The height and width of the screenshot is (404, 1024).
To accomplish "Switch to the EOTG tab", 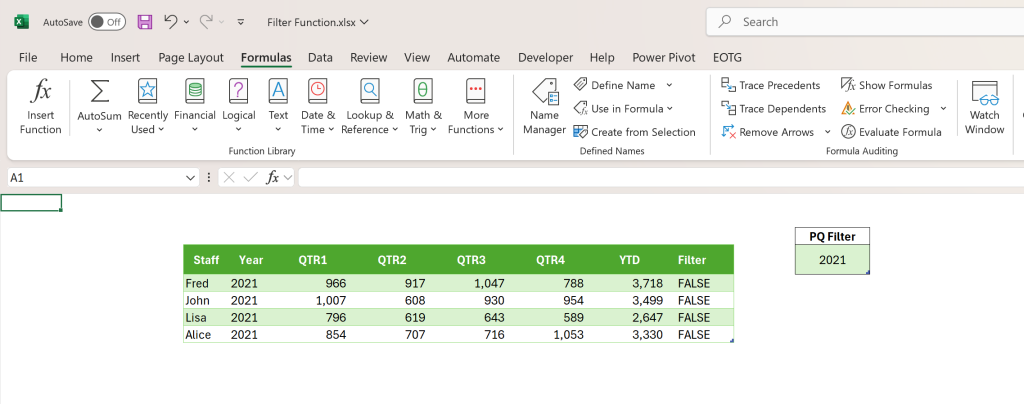I will tap(728, 57).
